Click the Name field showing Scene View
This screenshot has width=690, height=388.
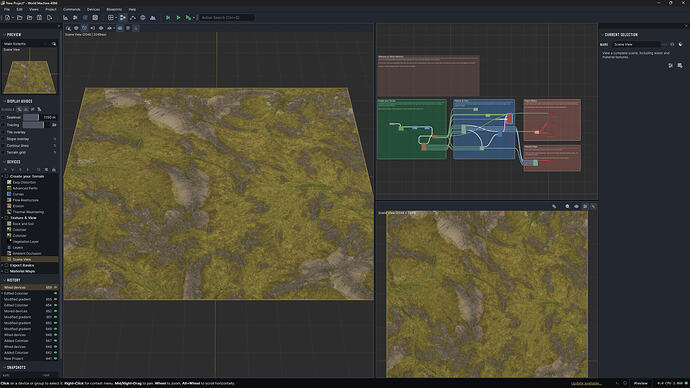point(636,44)
